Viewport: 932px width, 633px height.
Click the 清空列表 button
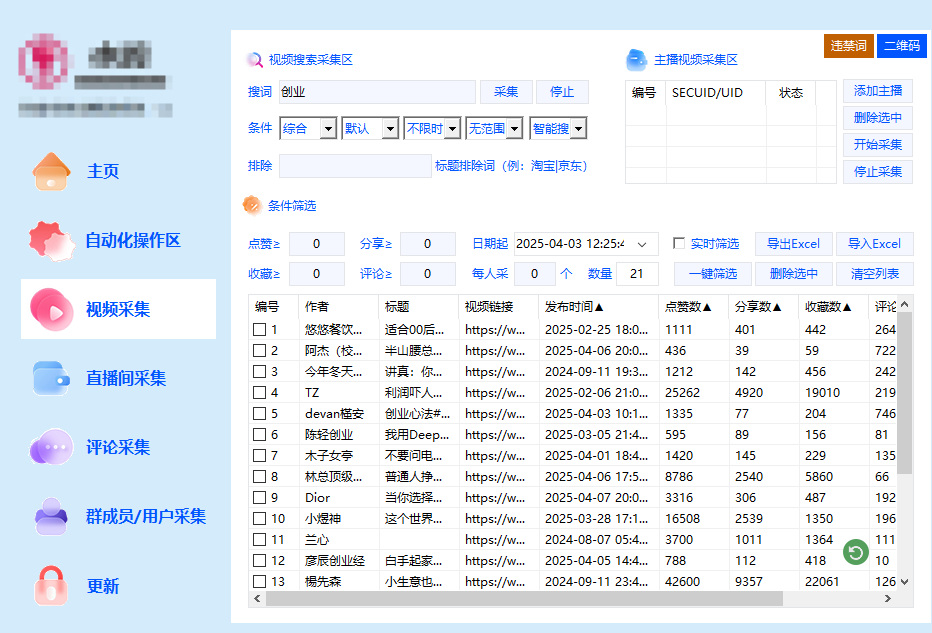874,273
